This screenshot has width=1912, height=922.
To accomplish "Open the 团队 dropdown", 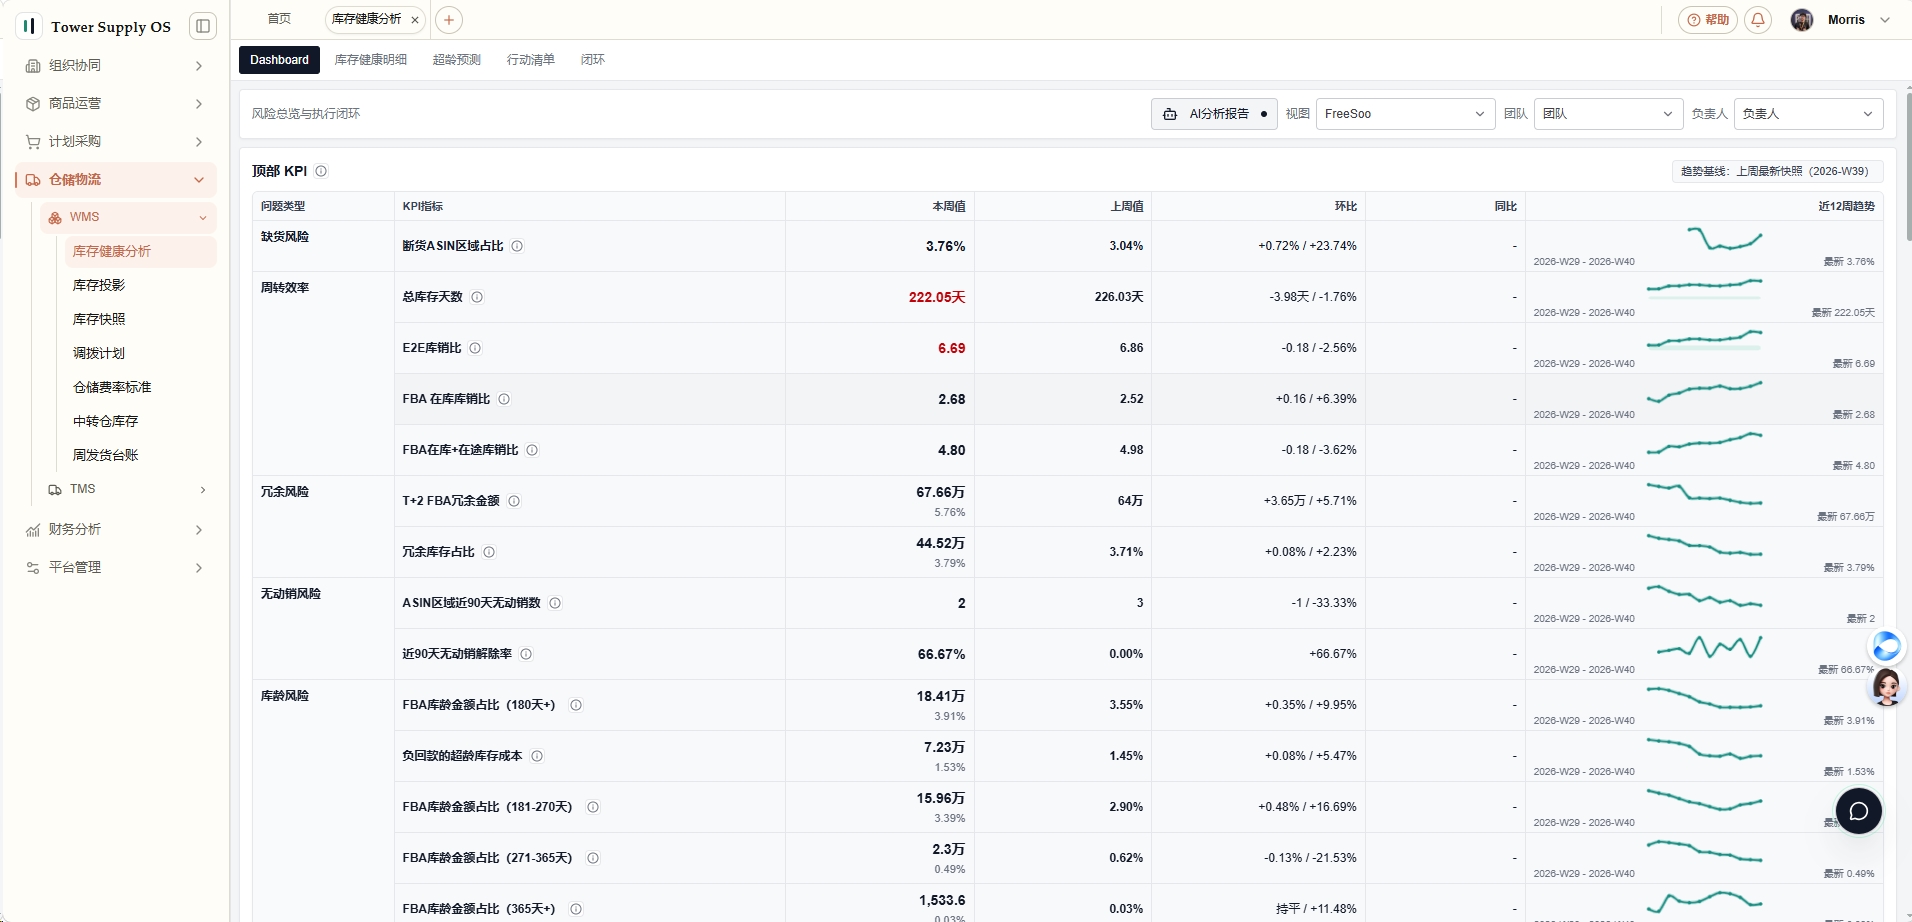I will (x=1608, y=114).
